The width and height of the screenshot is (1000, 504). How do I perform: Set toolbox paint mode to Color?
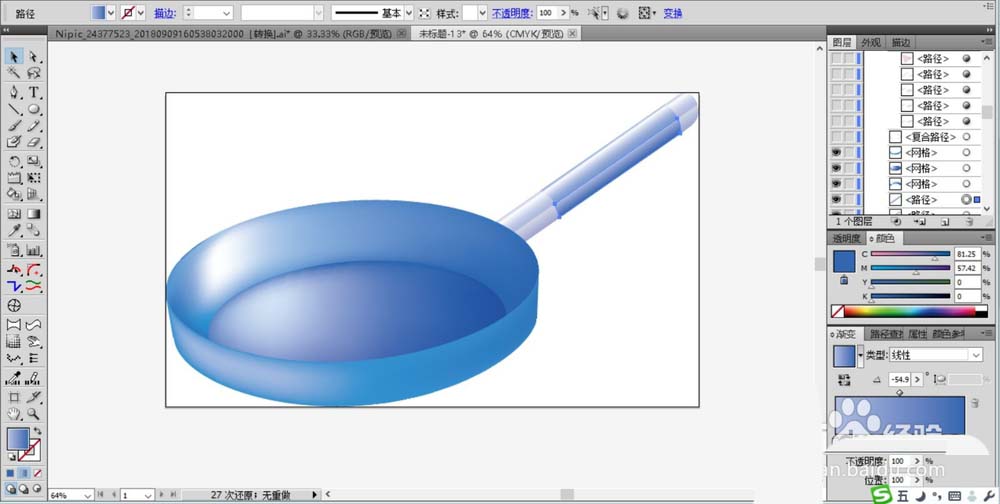(x=11, y=473)
